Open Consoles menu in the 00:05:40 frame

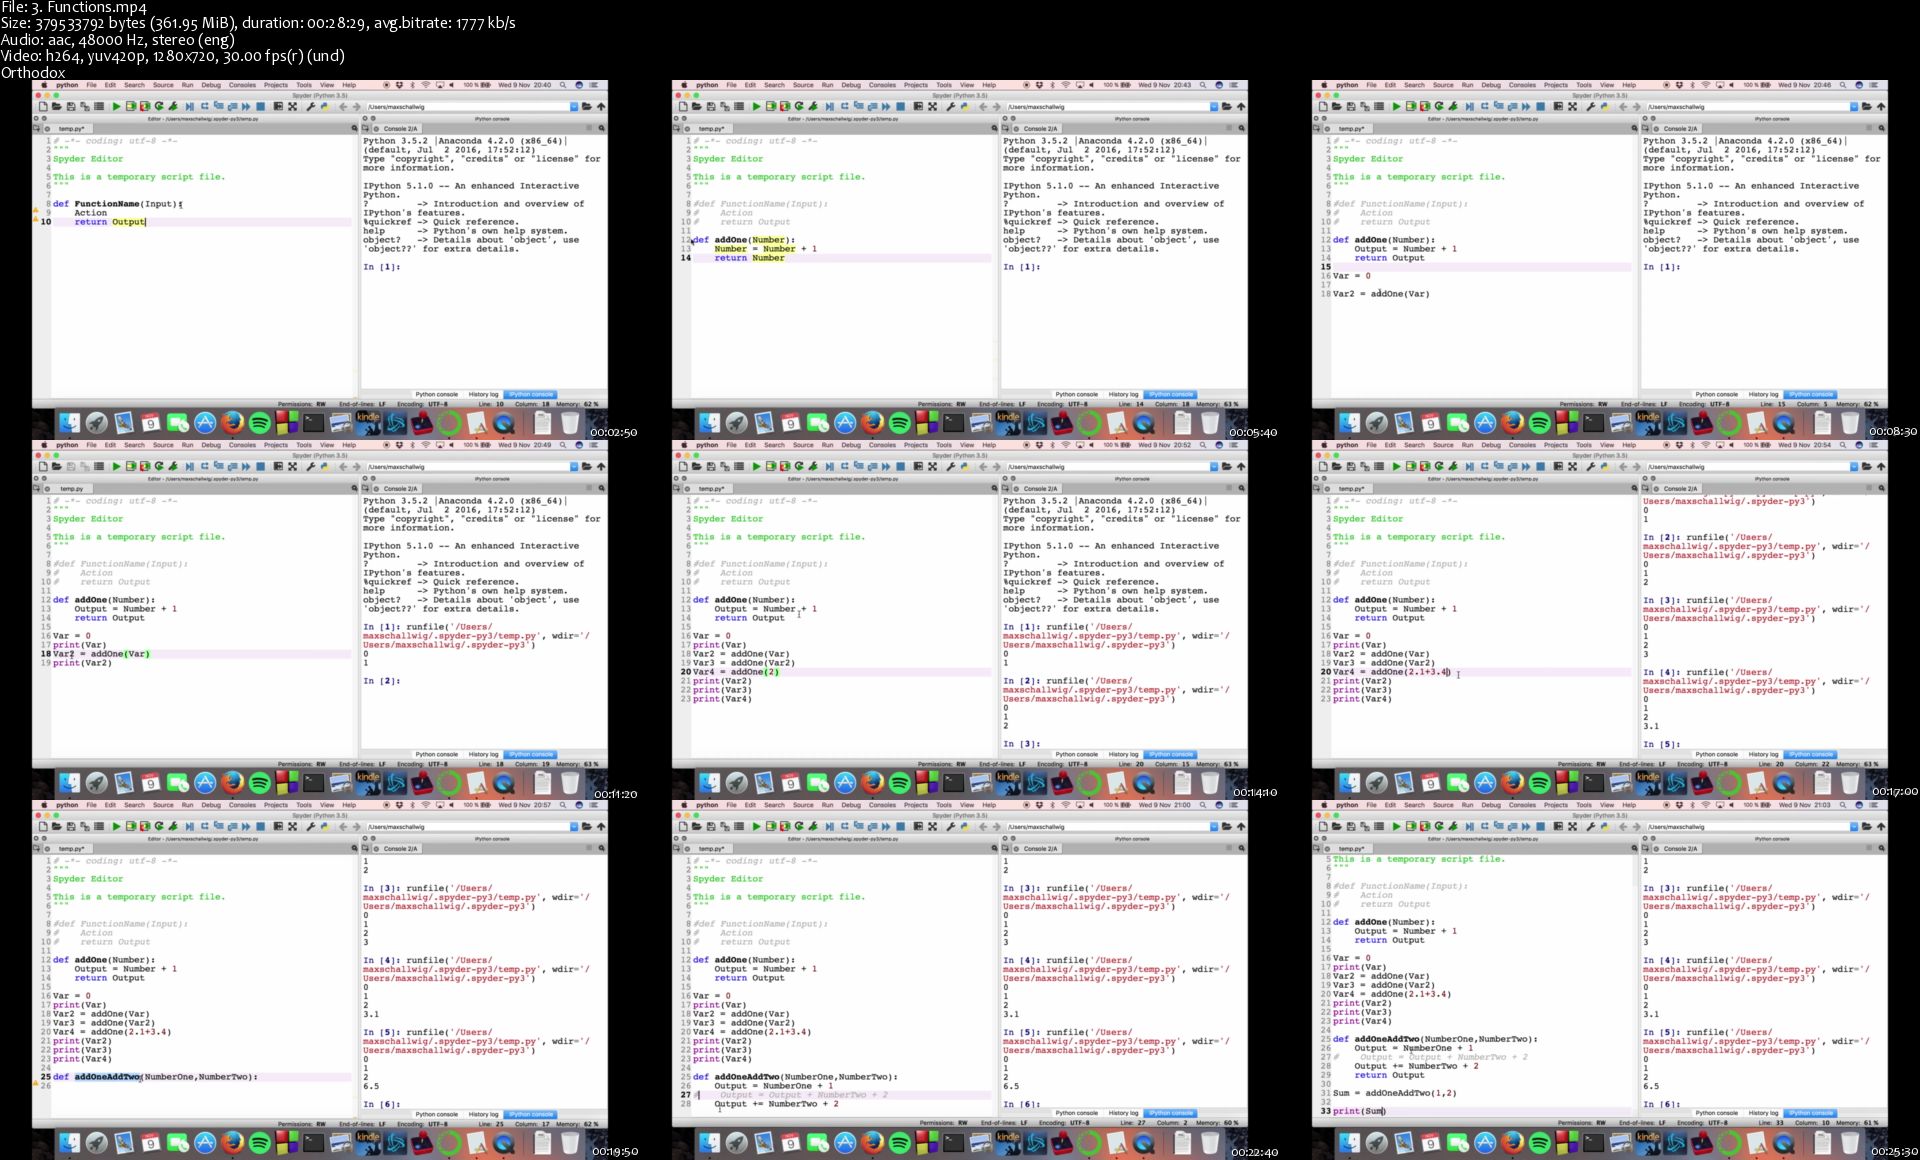tap(882, 85)
